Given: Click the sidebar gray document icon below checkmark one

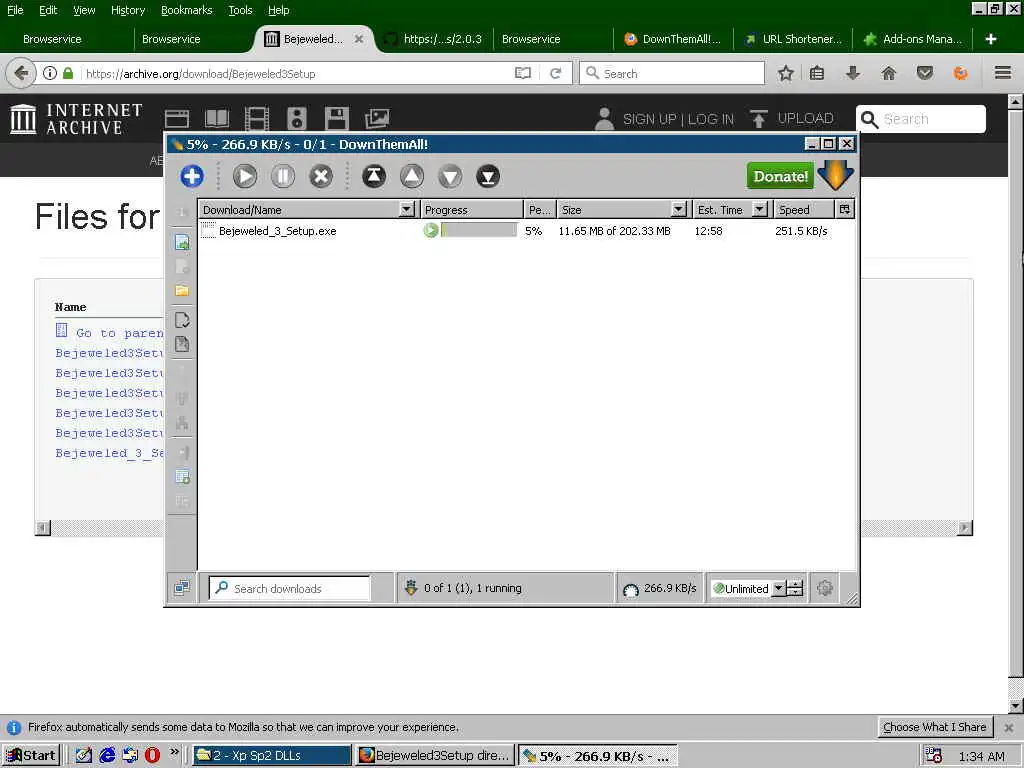Looking at the screenshot, I should point(182,344).
